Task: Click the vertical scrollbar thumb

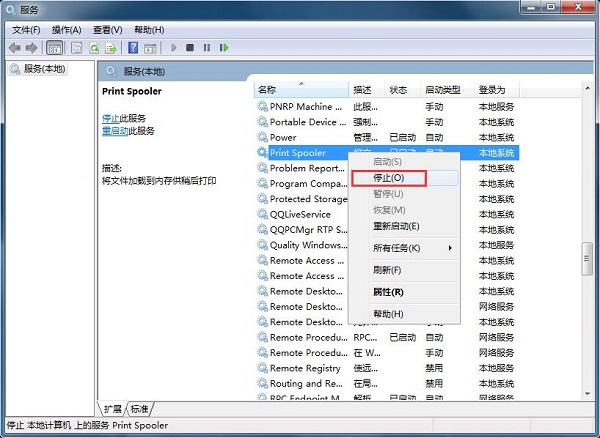Action: pos(587,259)
